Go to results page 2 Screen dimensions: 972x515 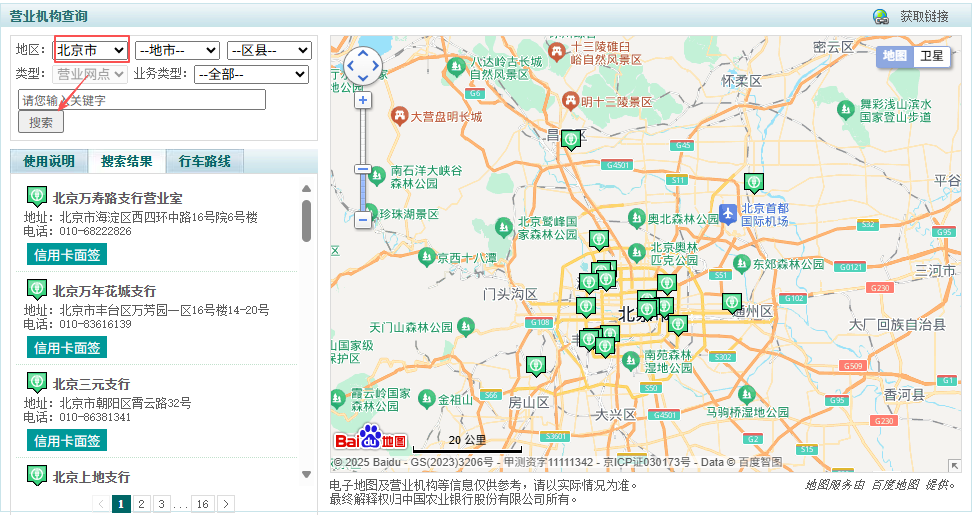point(141,504)
